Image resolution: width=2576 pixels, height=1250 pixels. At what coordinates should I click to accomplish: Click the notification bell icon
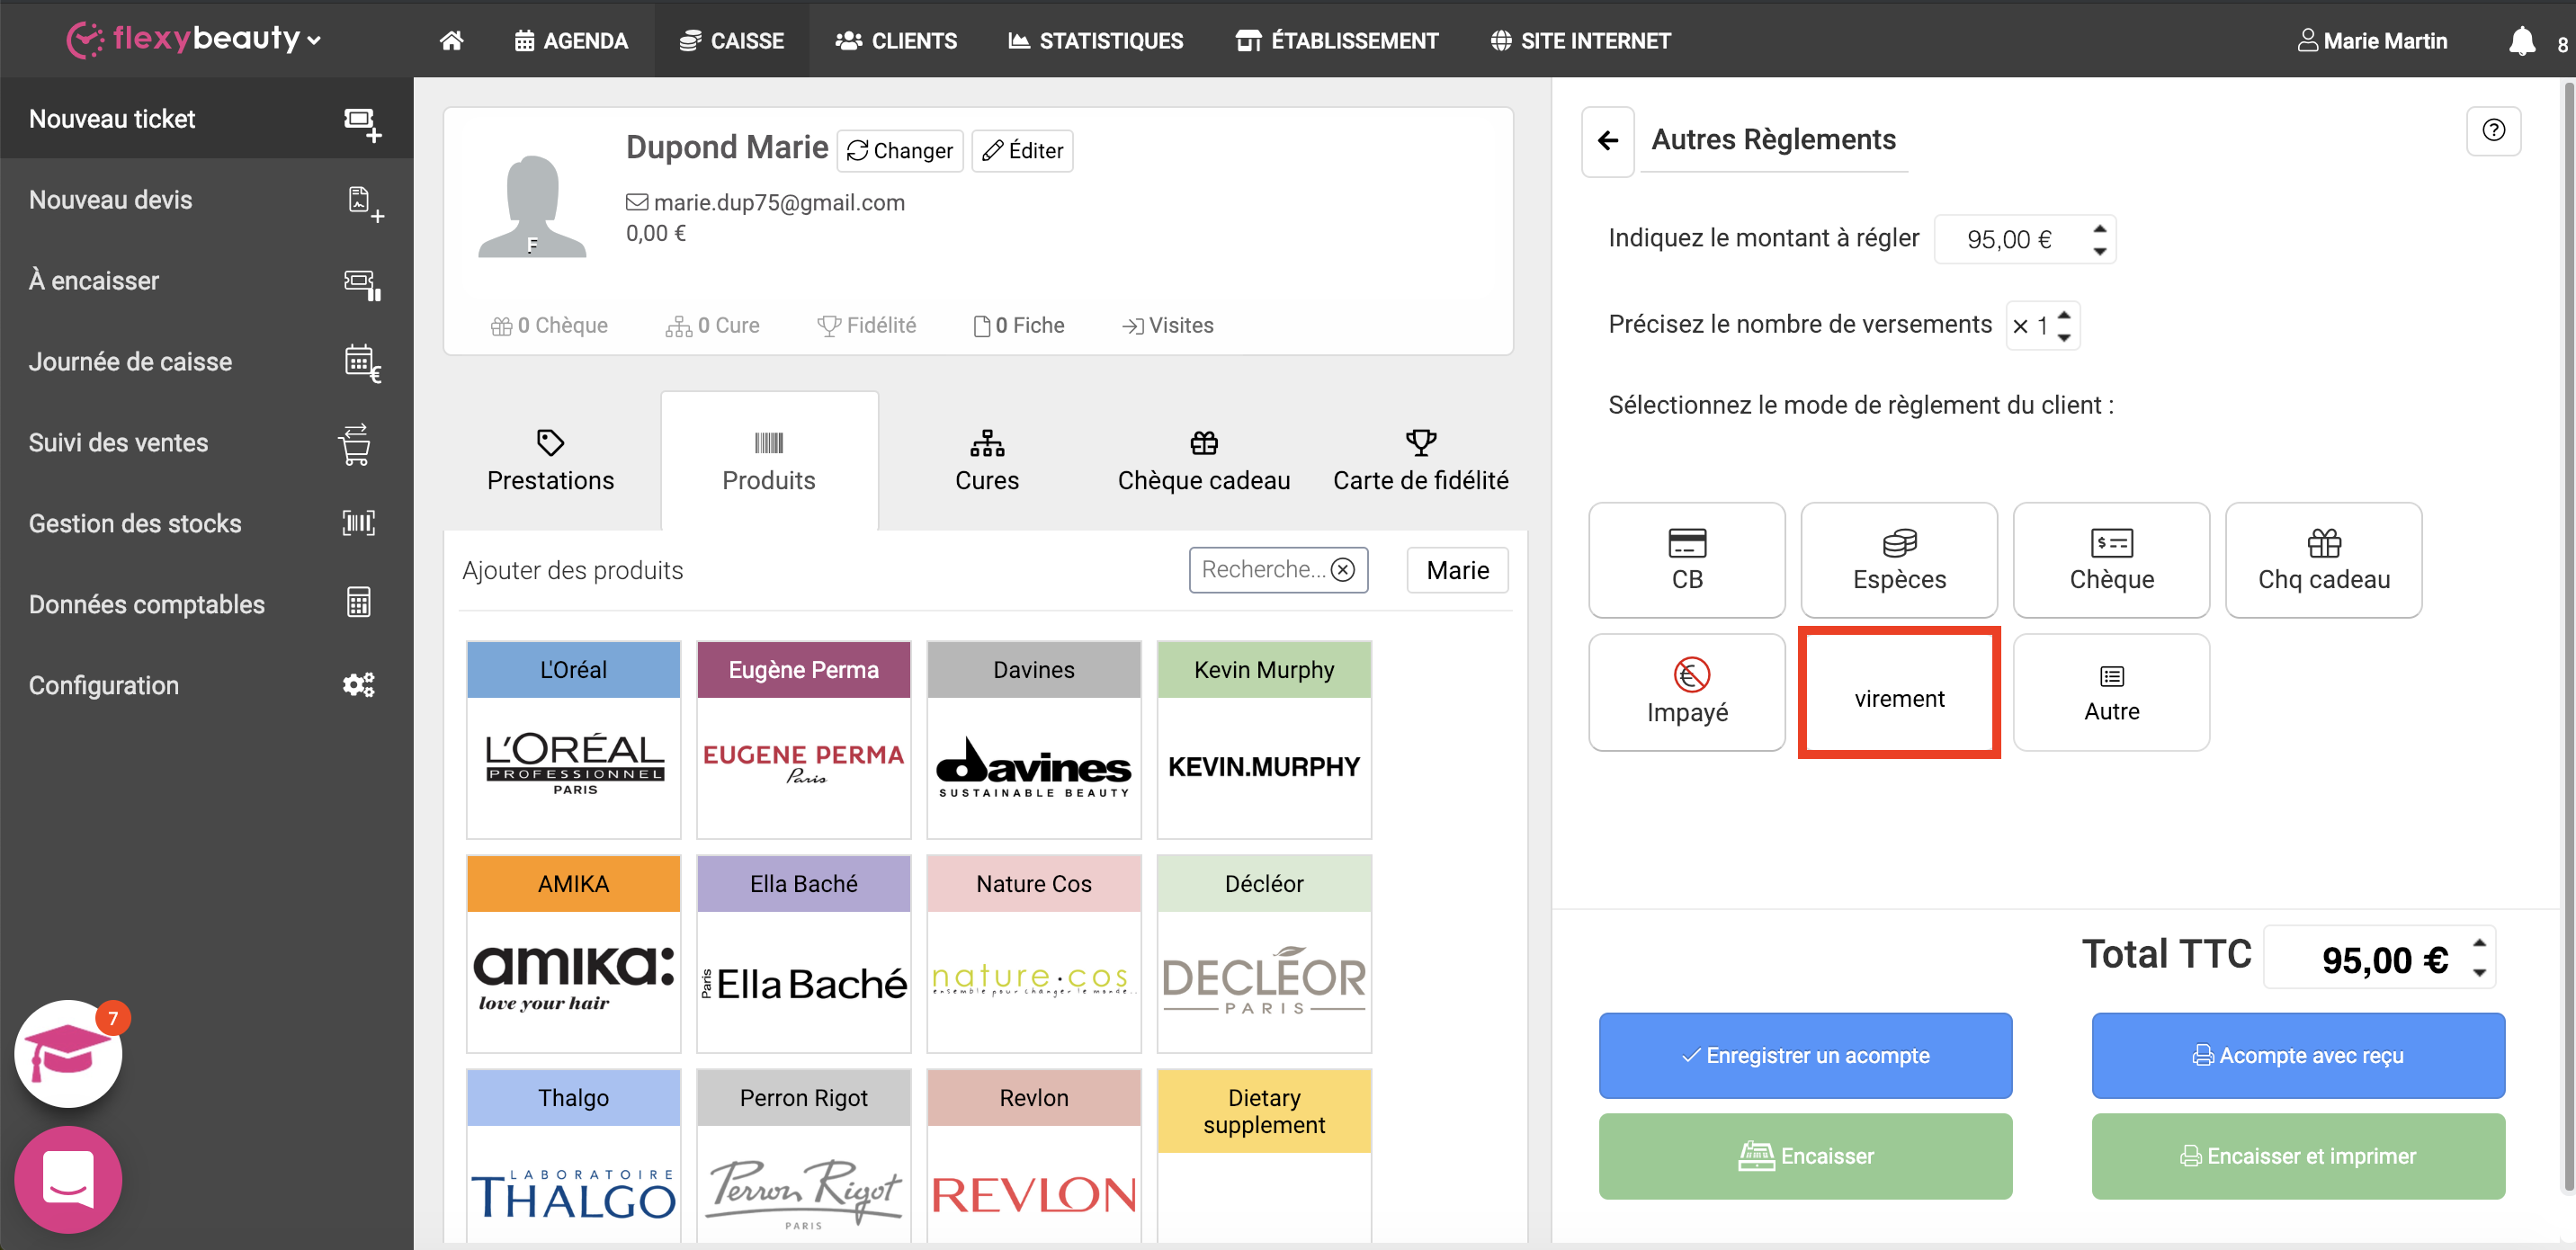[2521, 41]
